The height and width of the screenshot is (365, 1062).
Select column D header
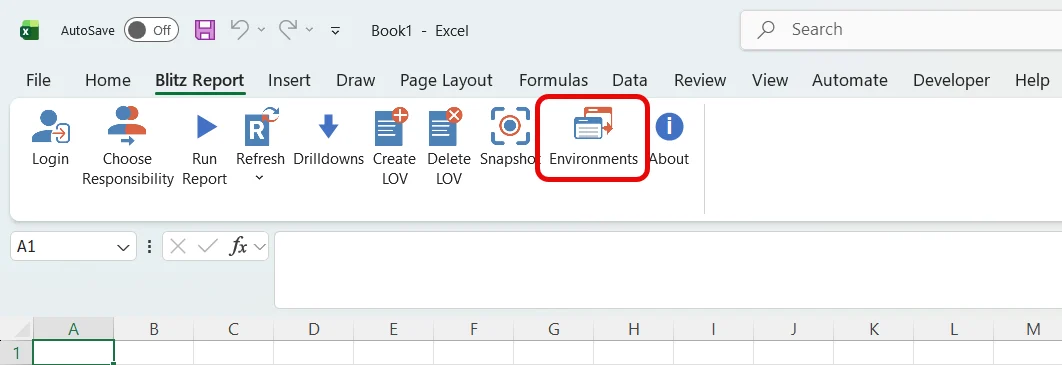click(314, 329)
